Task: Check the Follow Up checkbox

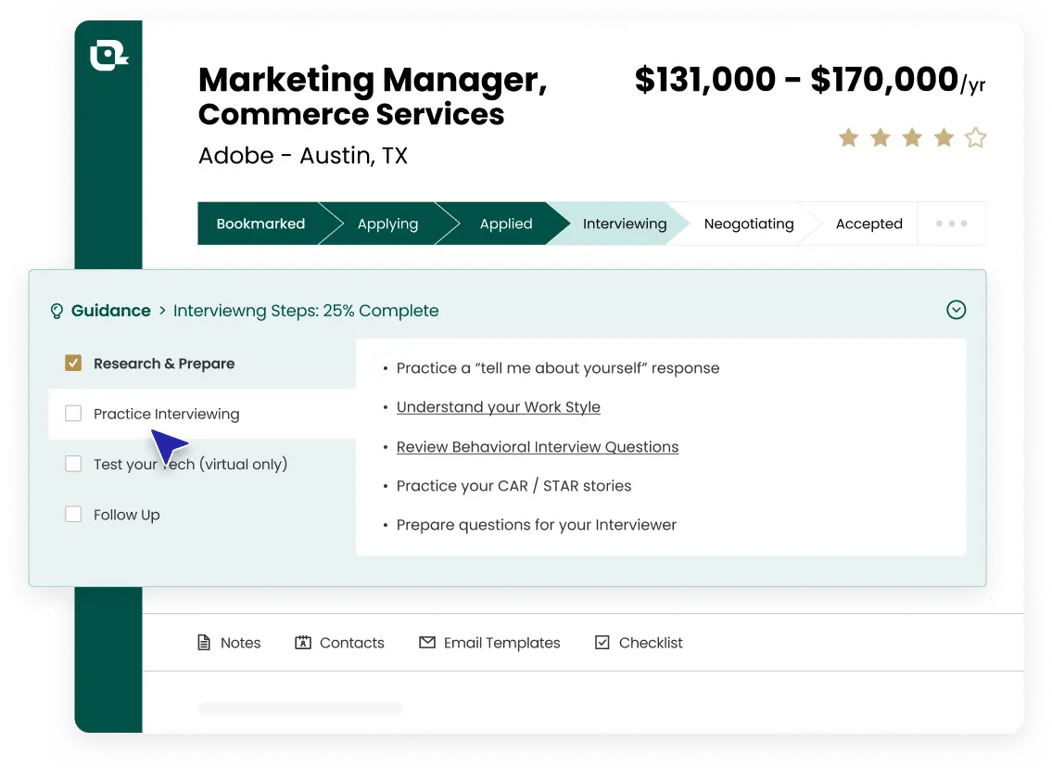Action: (x=73, y=514)
